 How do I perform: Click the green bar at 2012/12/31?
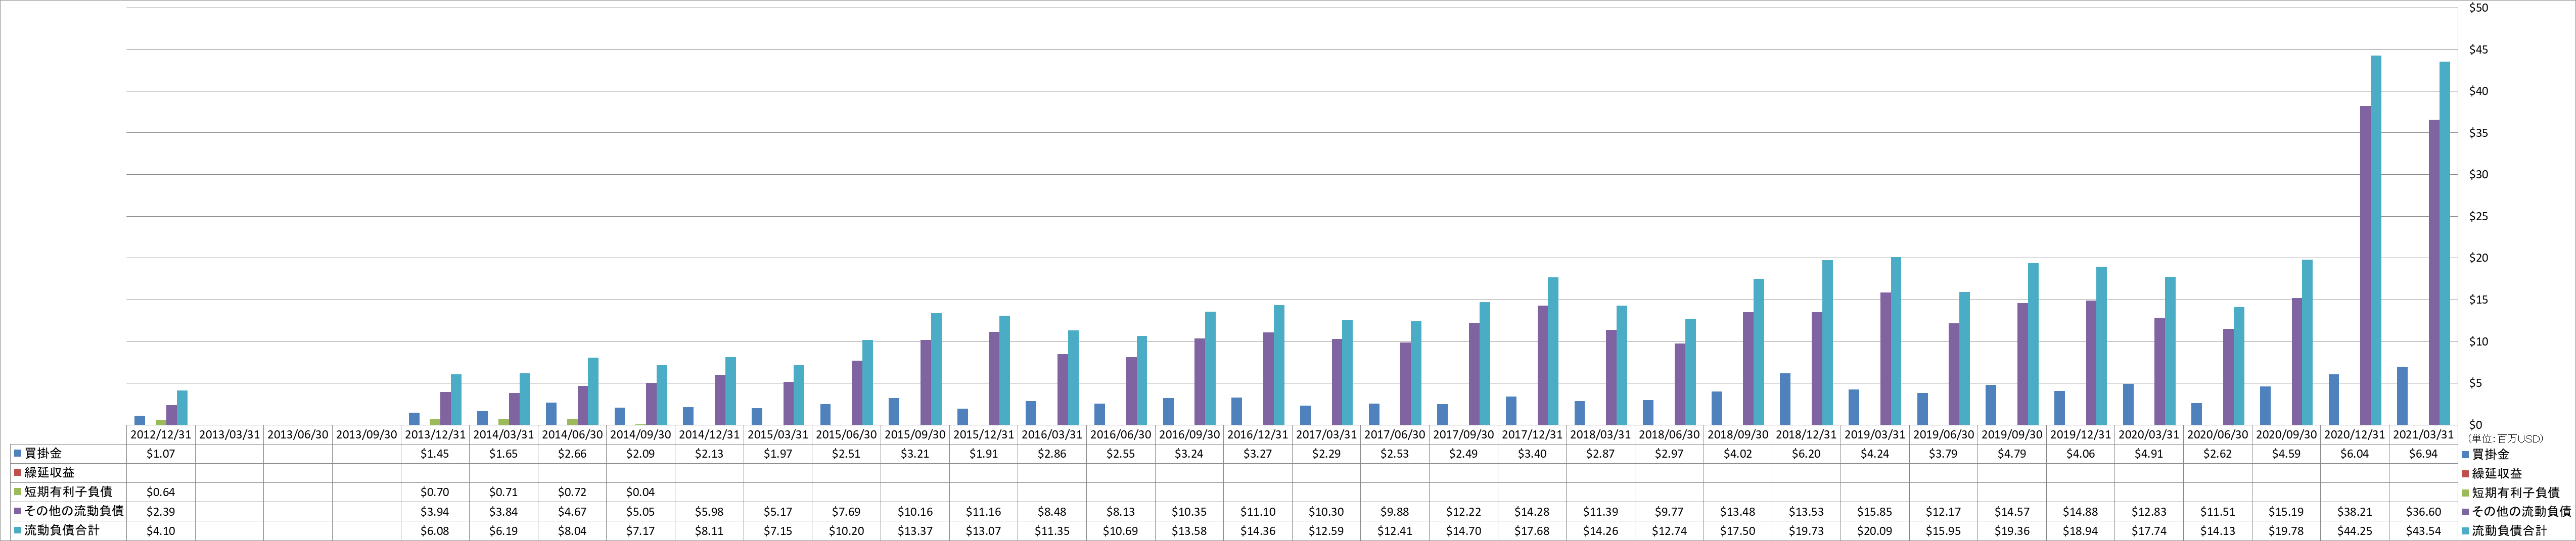pyautogui.click(x=161, y=422)
